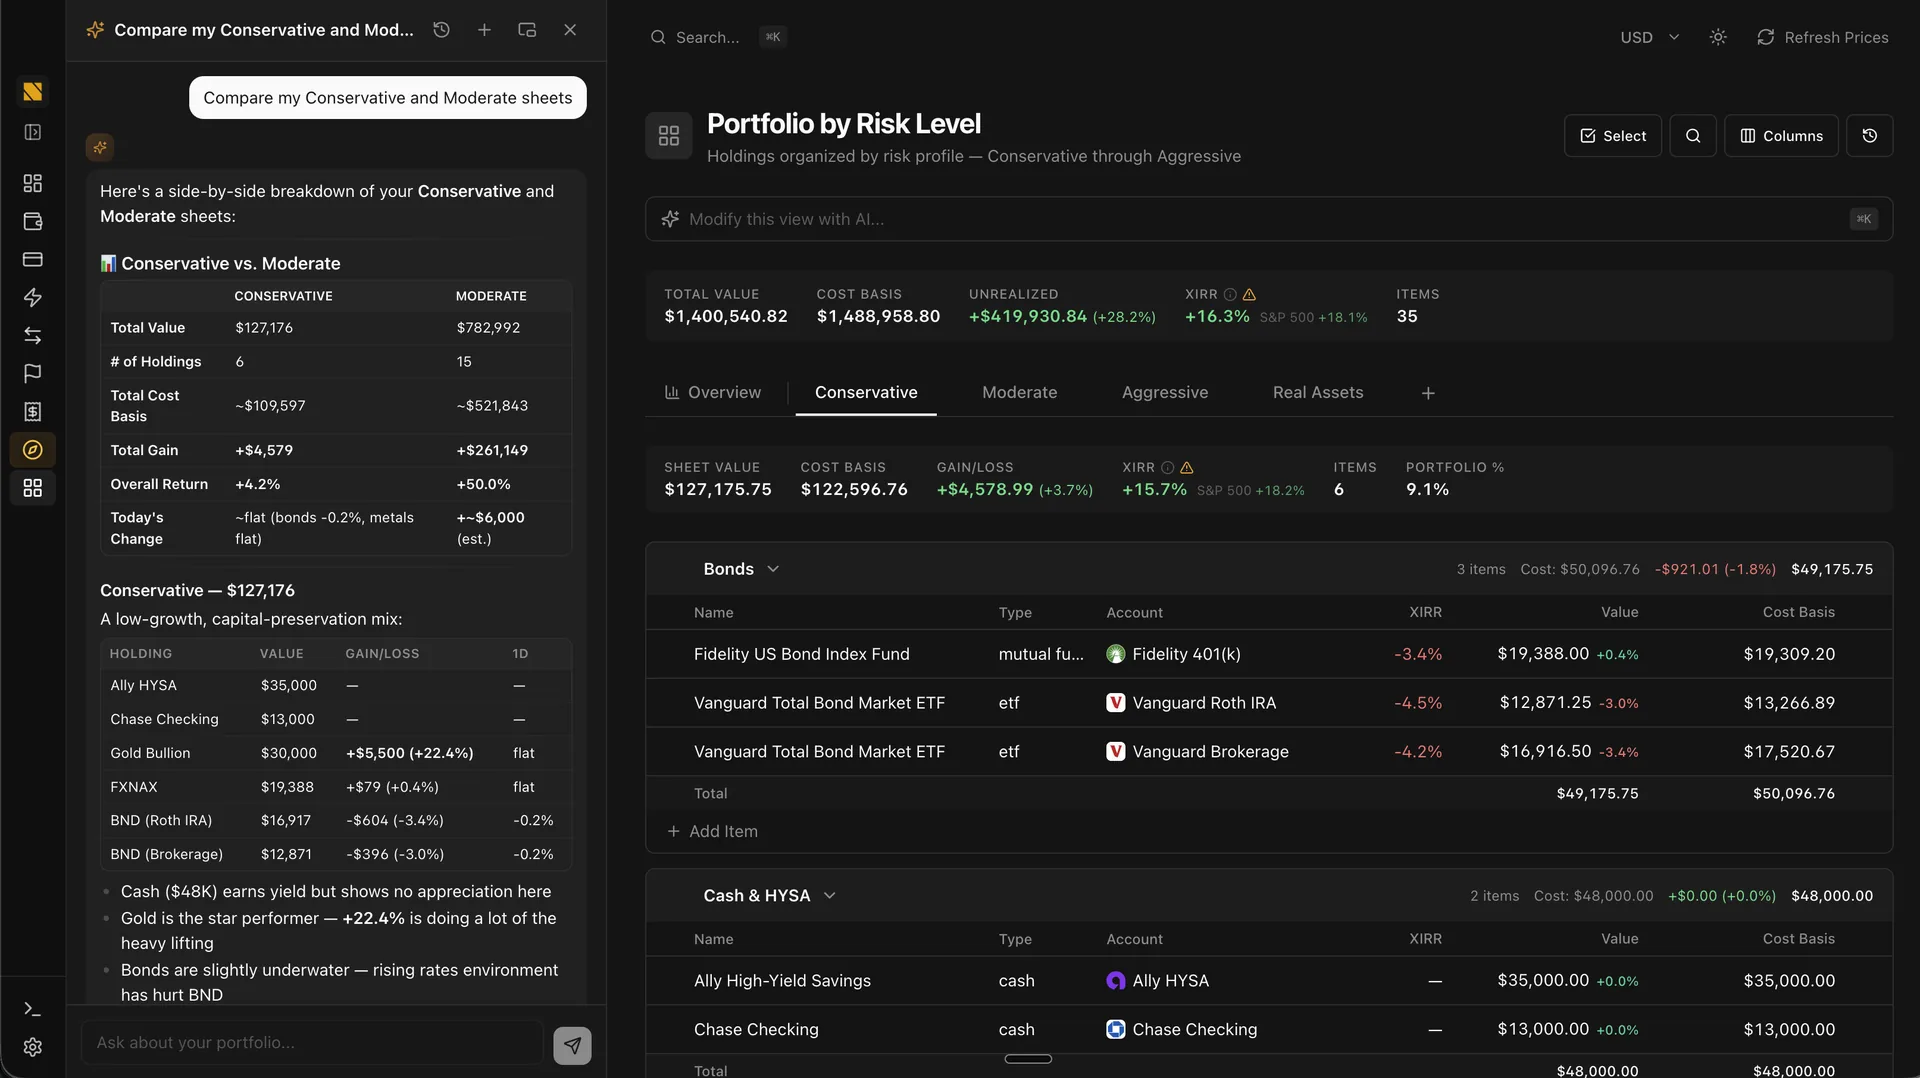
Task: Open the Chase Checking holding row
Action: [1268, 1030]
